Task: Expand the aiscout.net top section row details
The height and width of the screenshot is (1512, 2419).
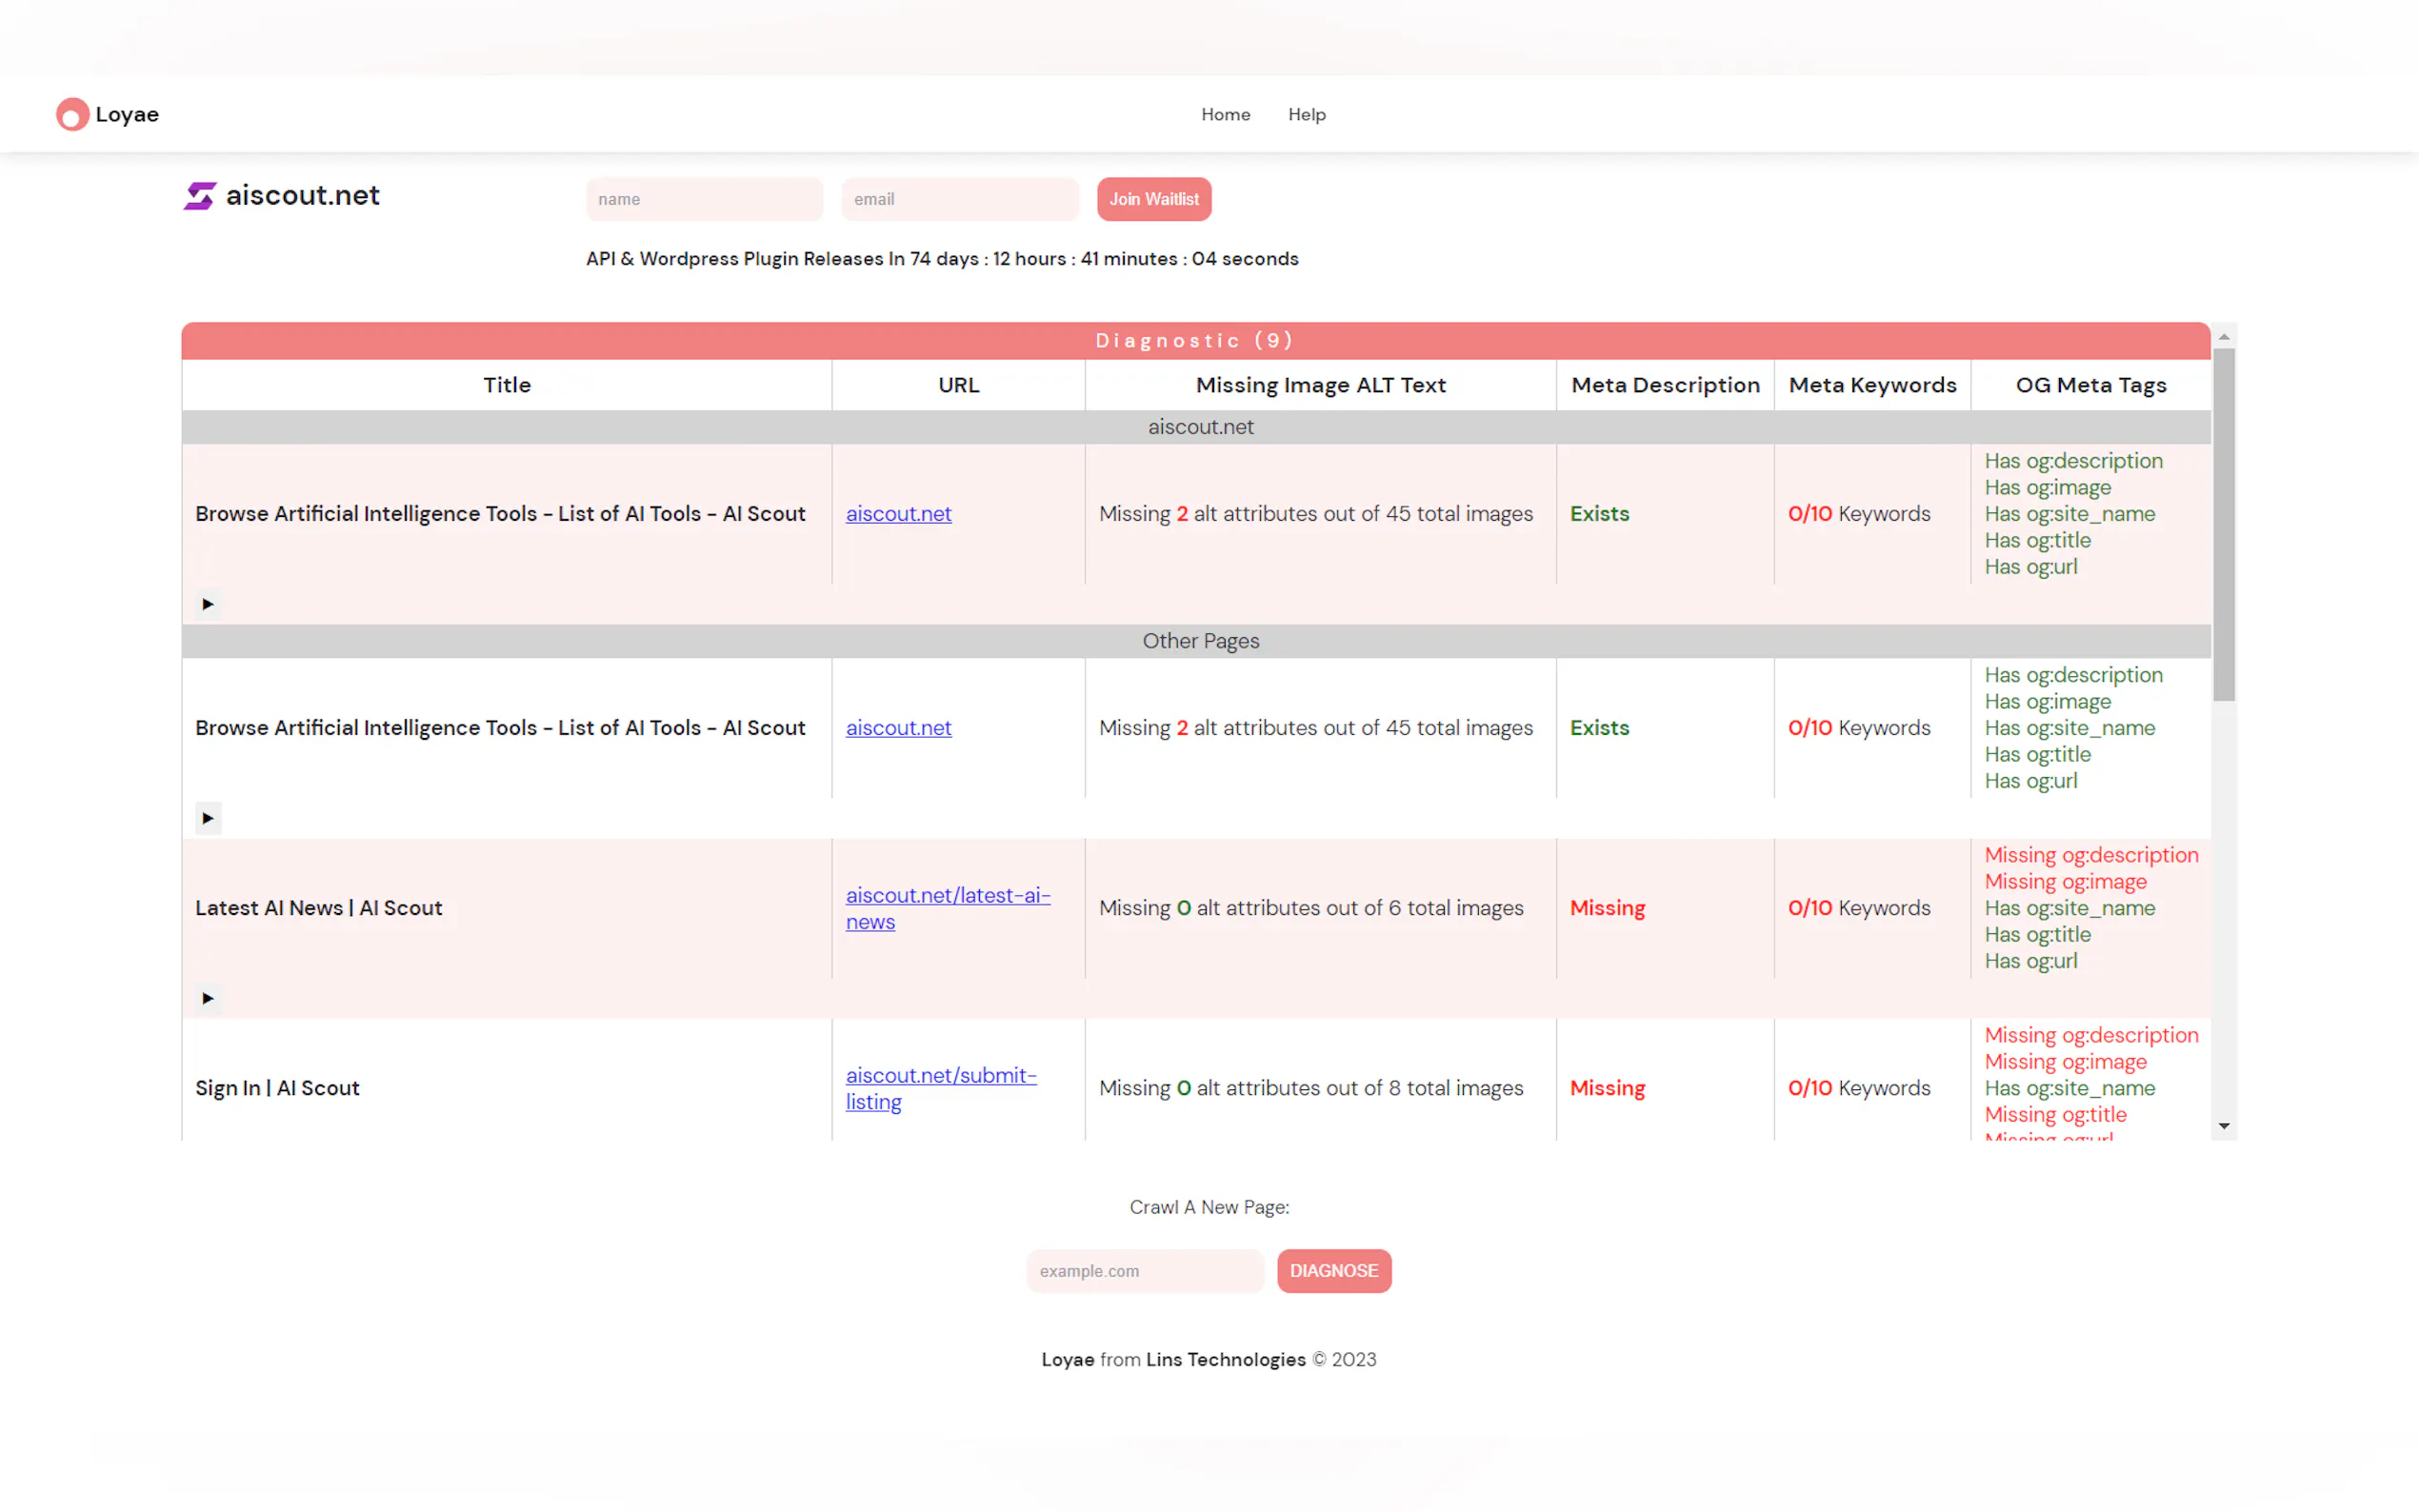Action: 207,604
